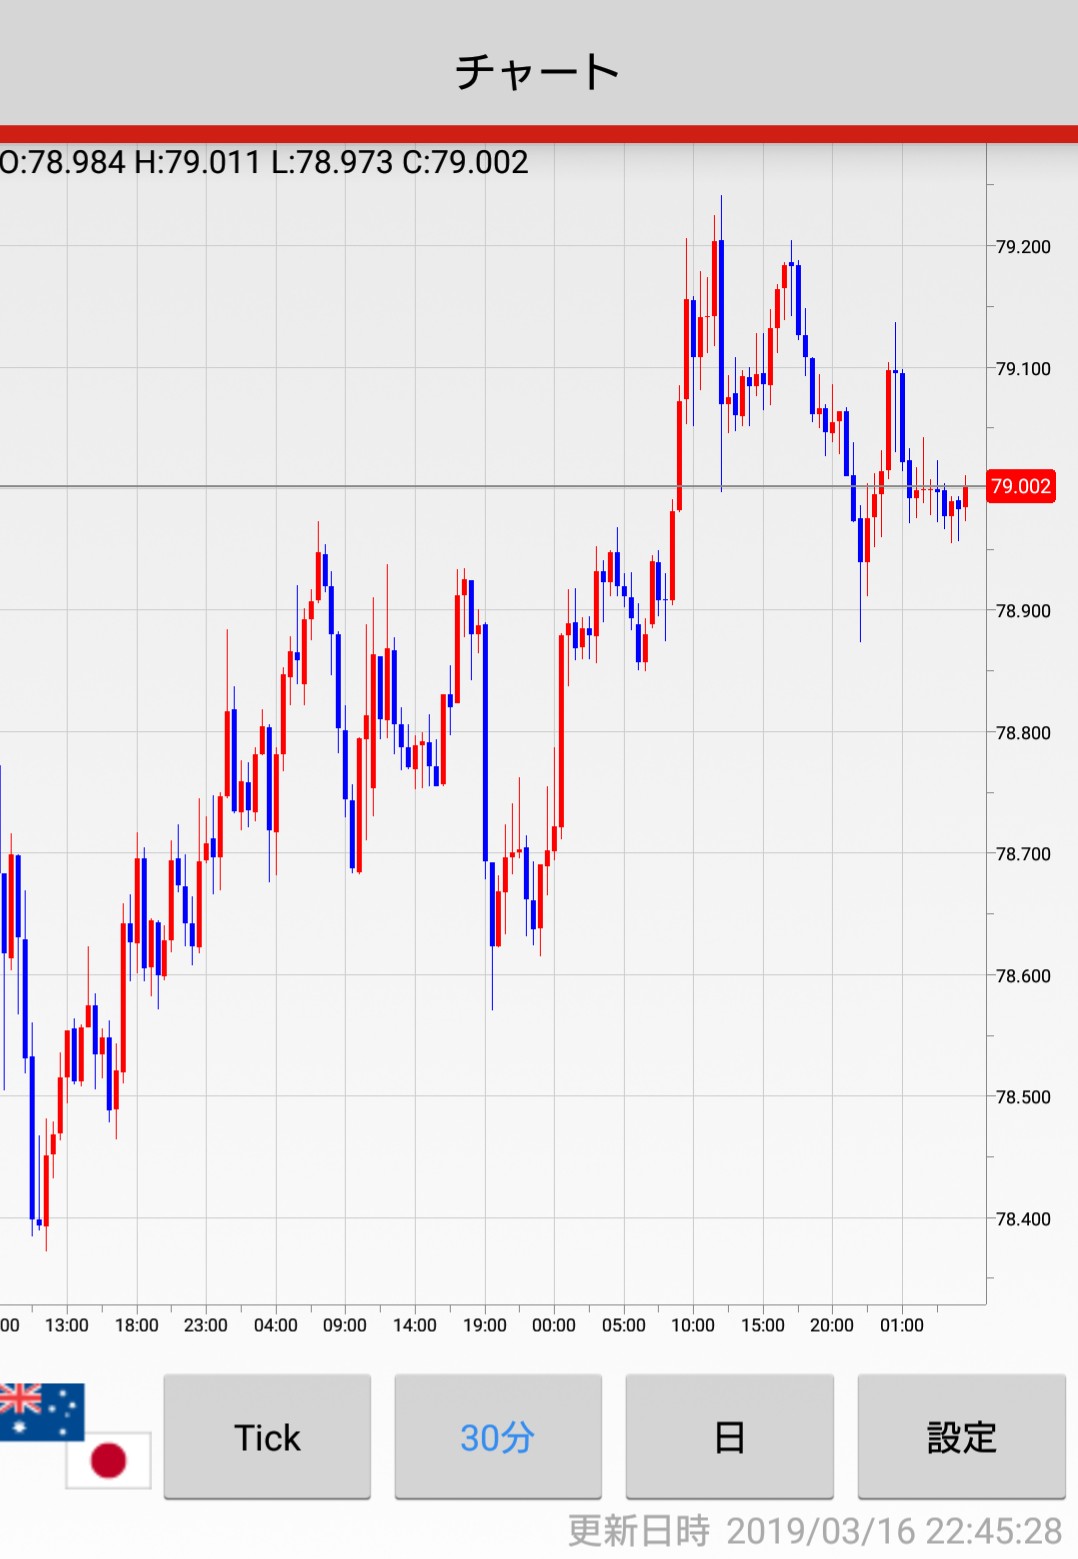Click the 78.900 price axis label

(1023, 611)
